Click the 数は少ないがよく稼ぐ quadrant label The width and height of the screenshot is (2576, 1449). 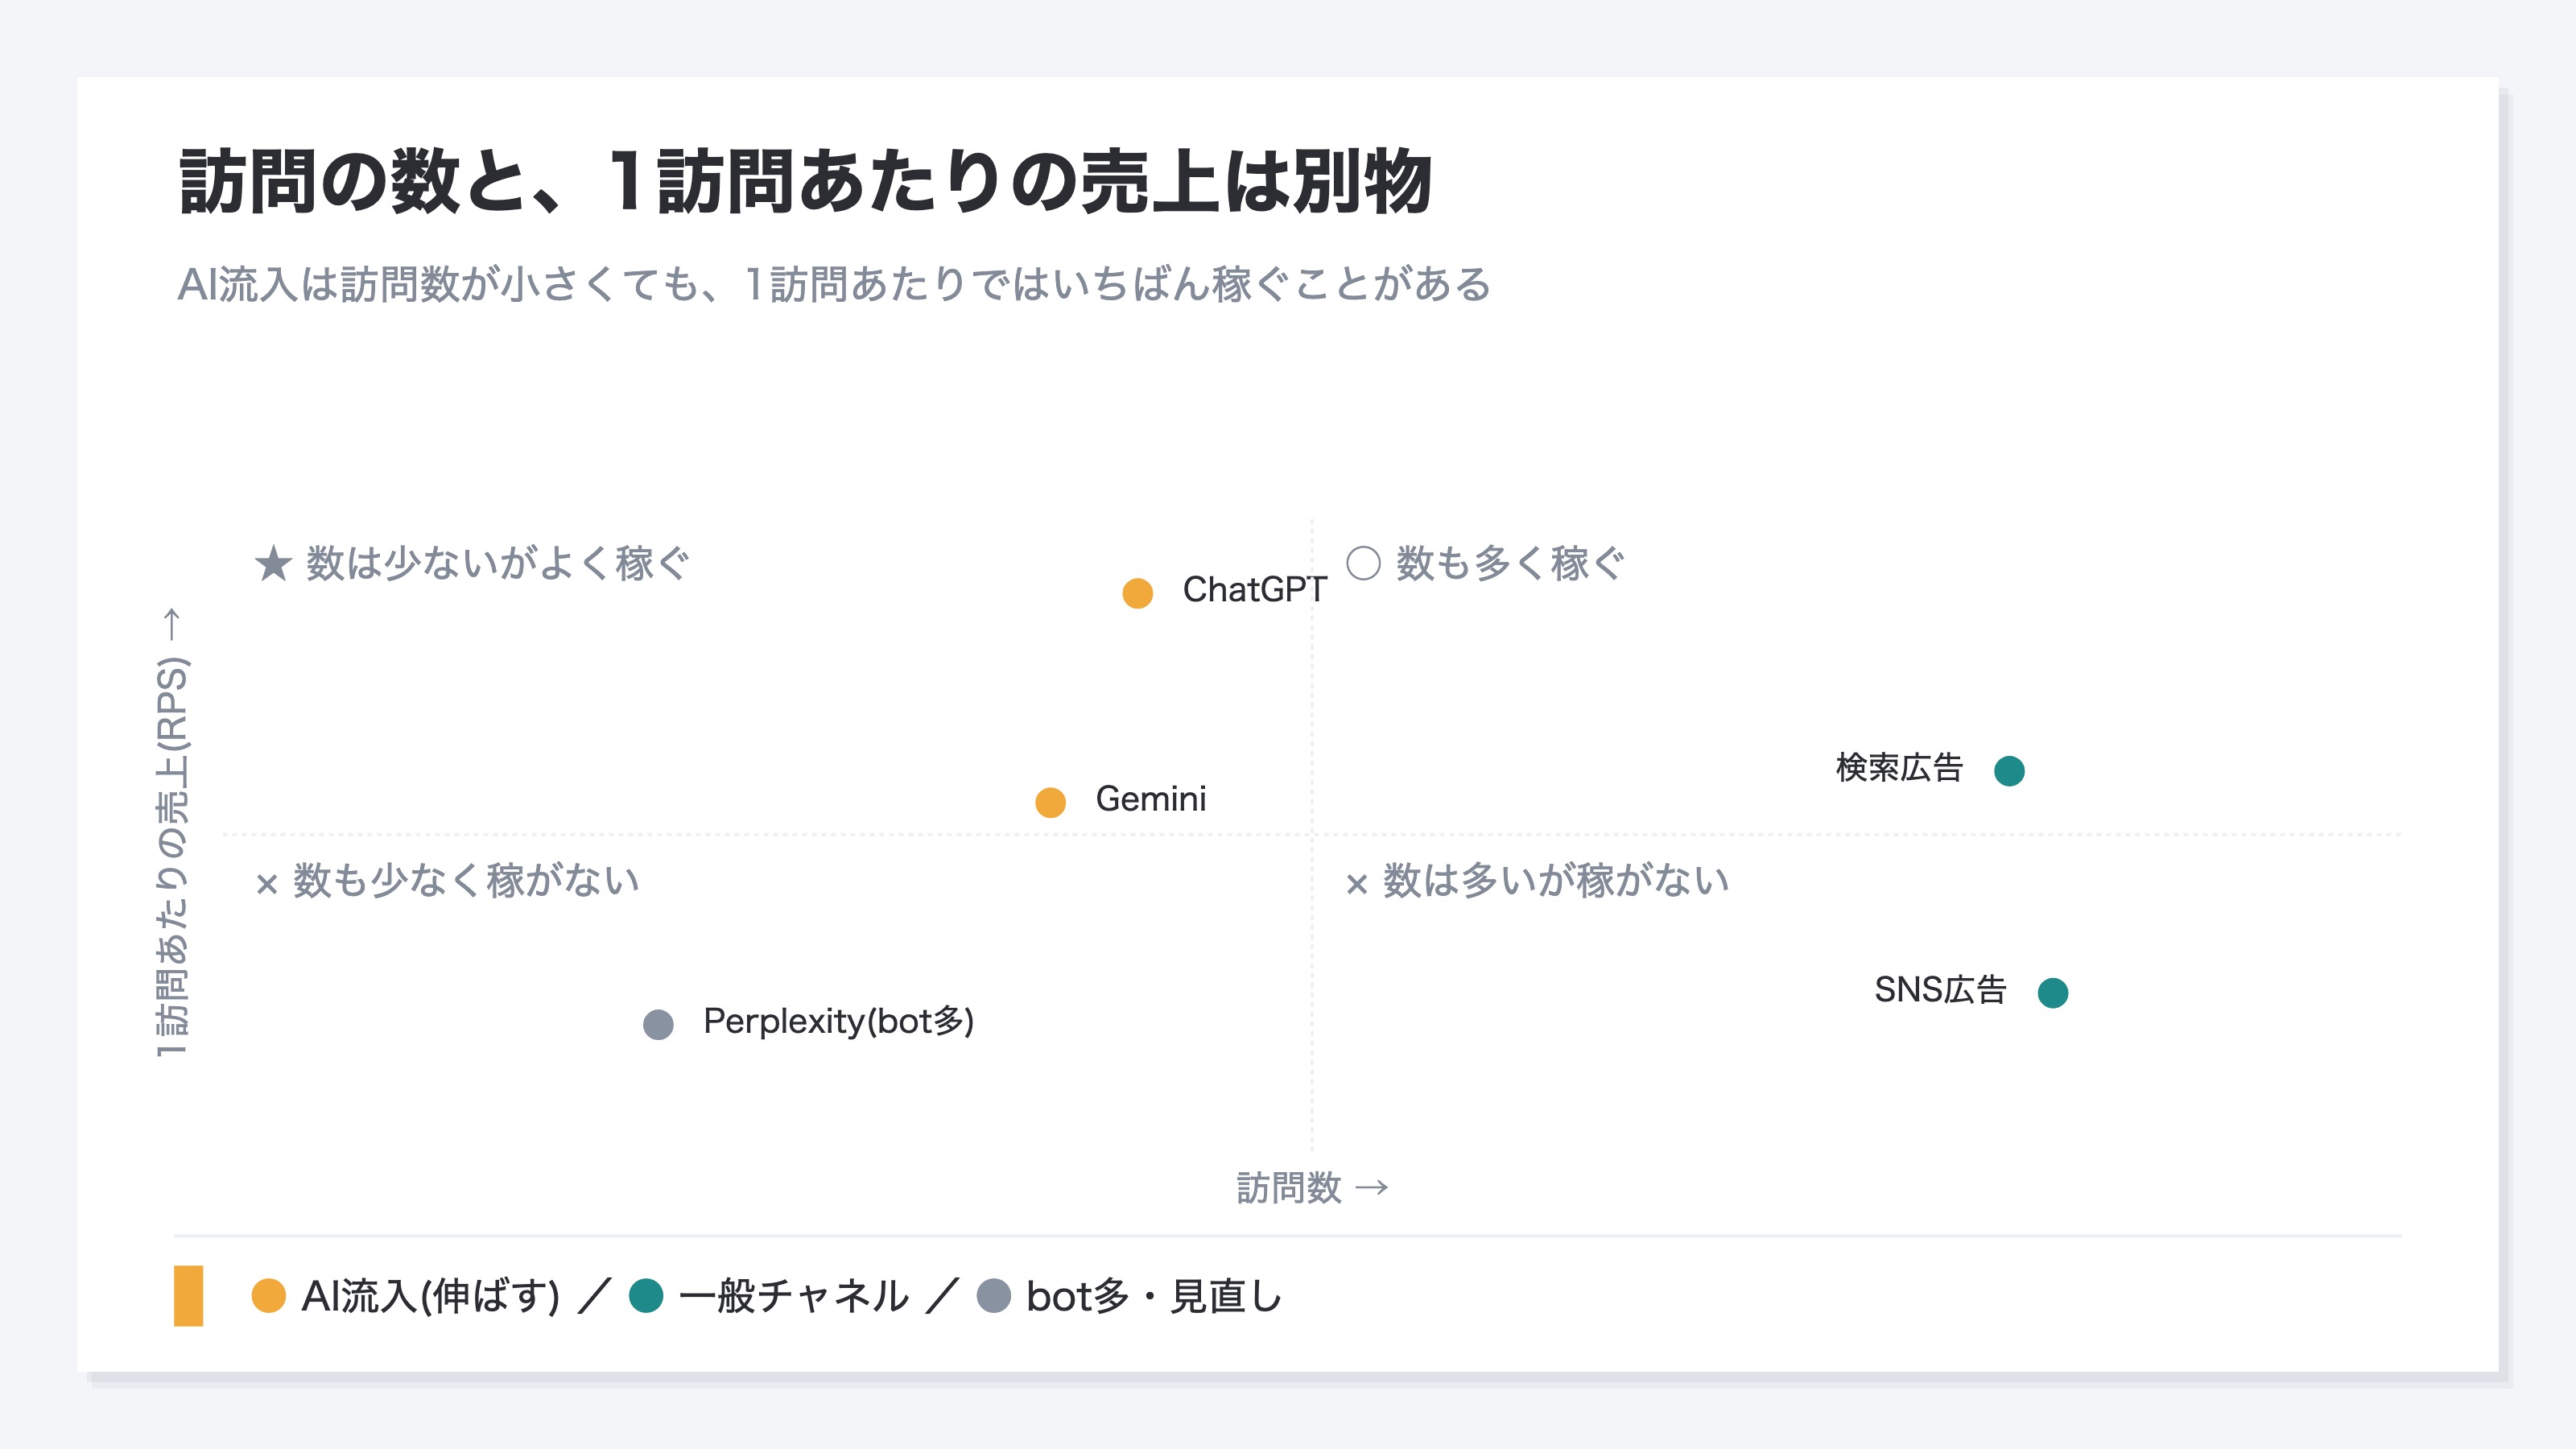497,563
